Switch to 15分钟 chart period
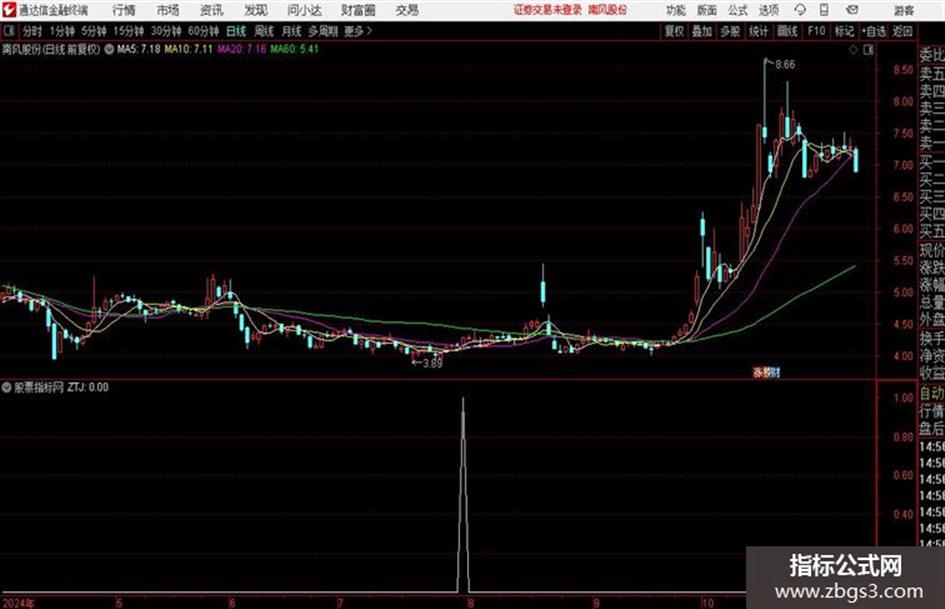Screen dimensions: 945x609 128,31
